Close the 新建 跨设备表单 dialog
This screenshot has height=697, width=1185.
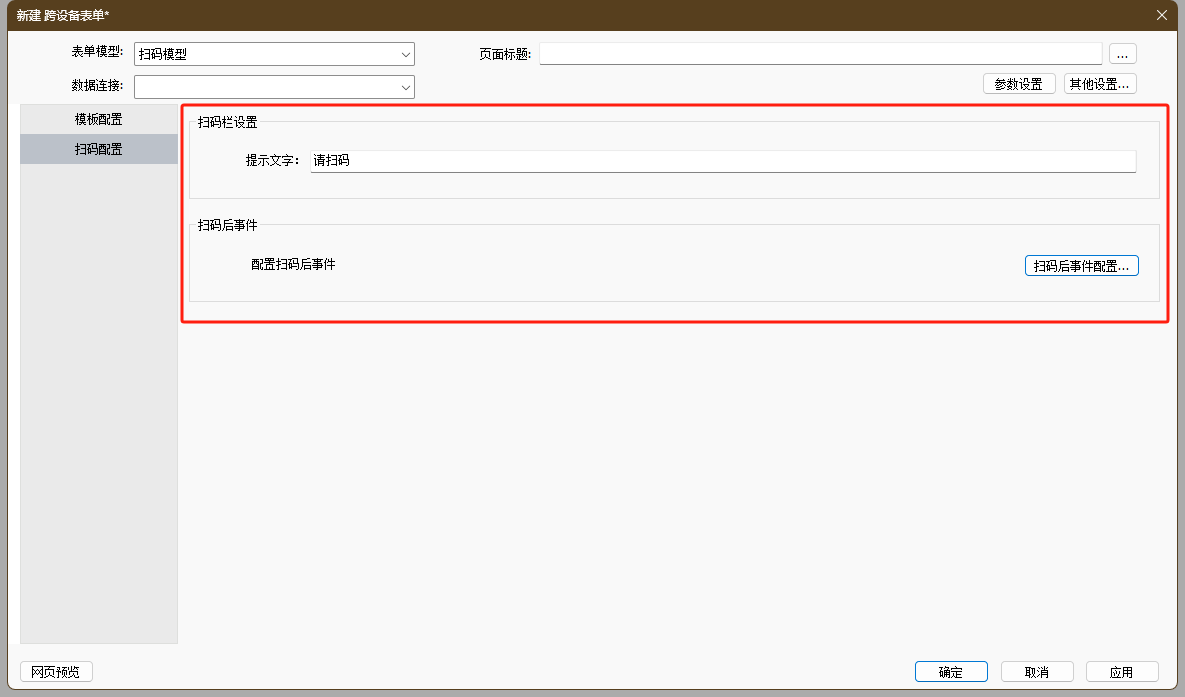coord(1161,15)
